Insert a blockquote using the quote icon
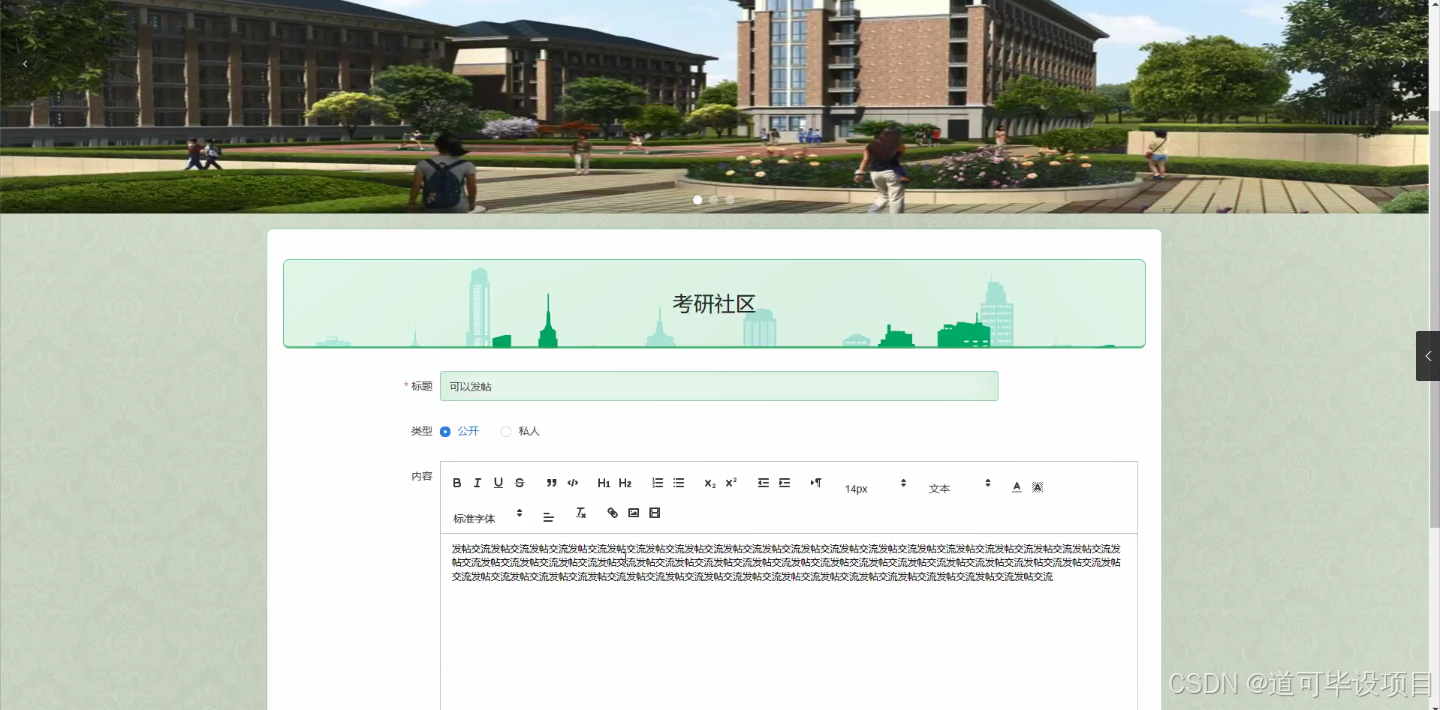The height and width of the screenshot is (710, 1440). coord(551,483)
